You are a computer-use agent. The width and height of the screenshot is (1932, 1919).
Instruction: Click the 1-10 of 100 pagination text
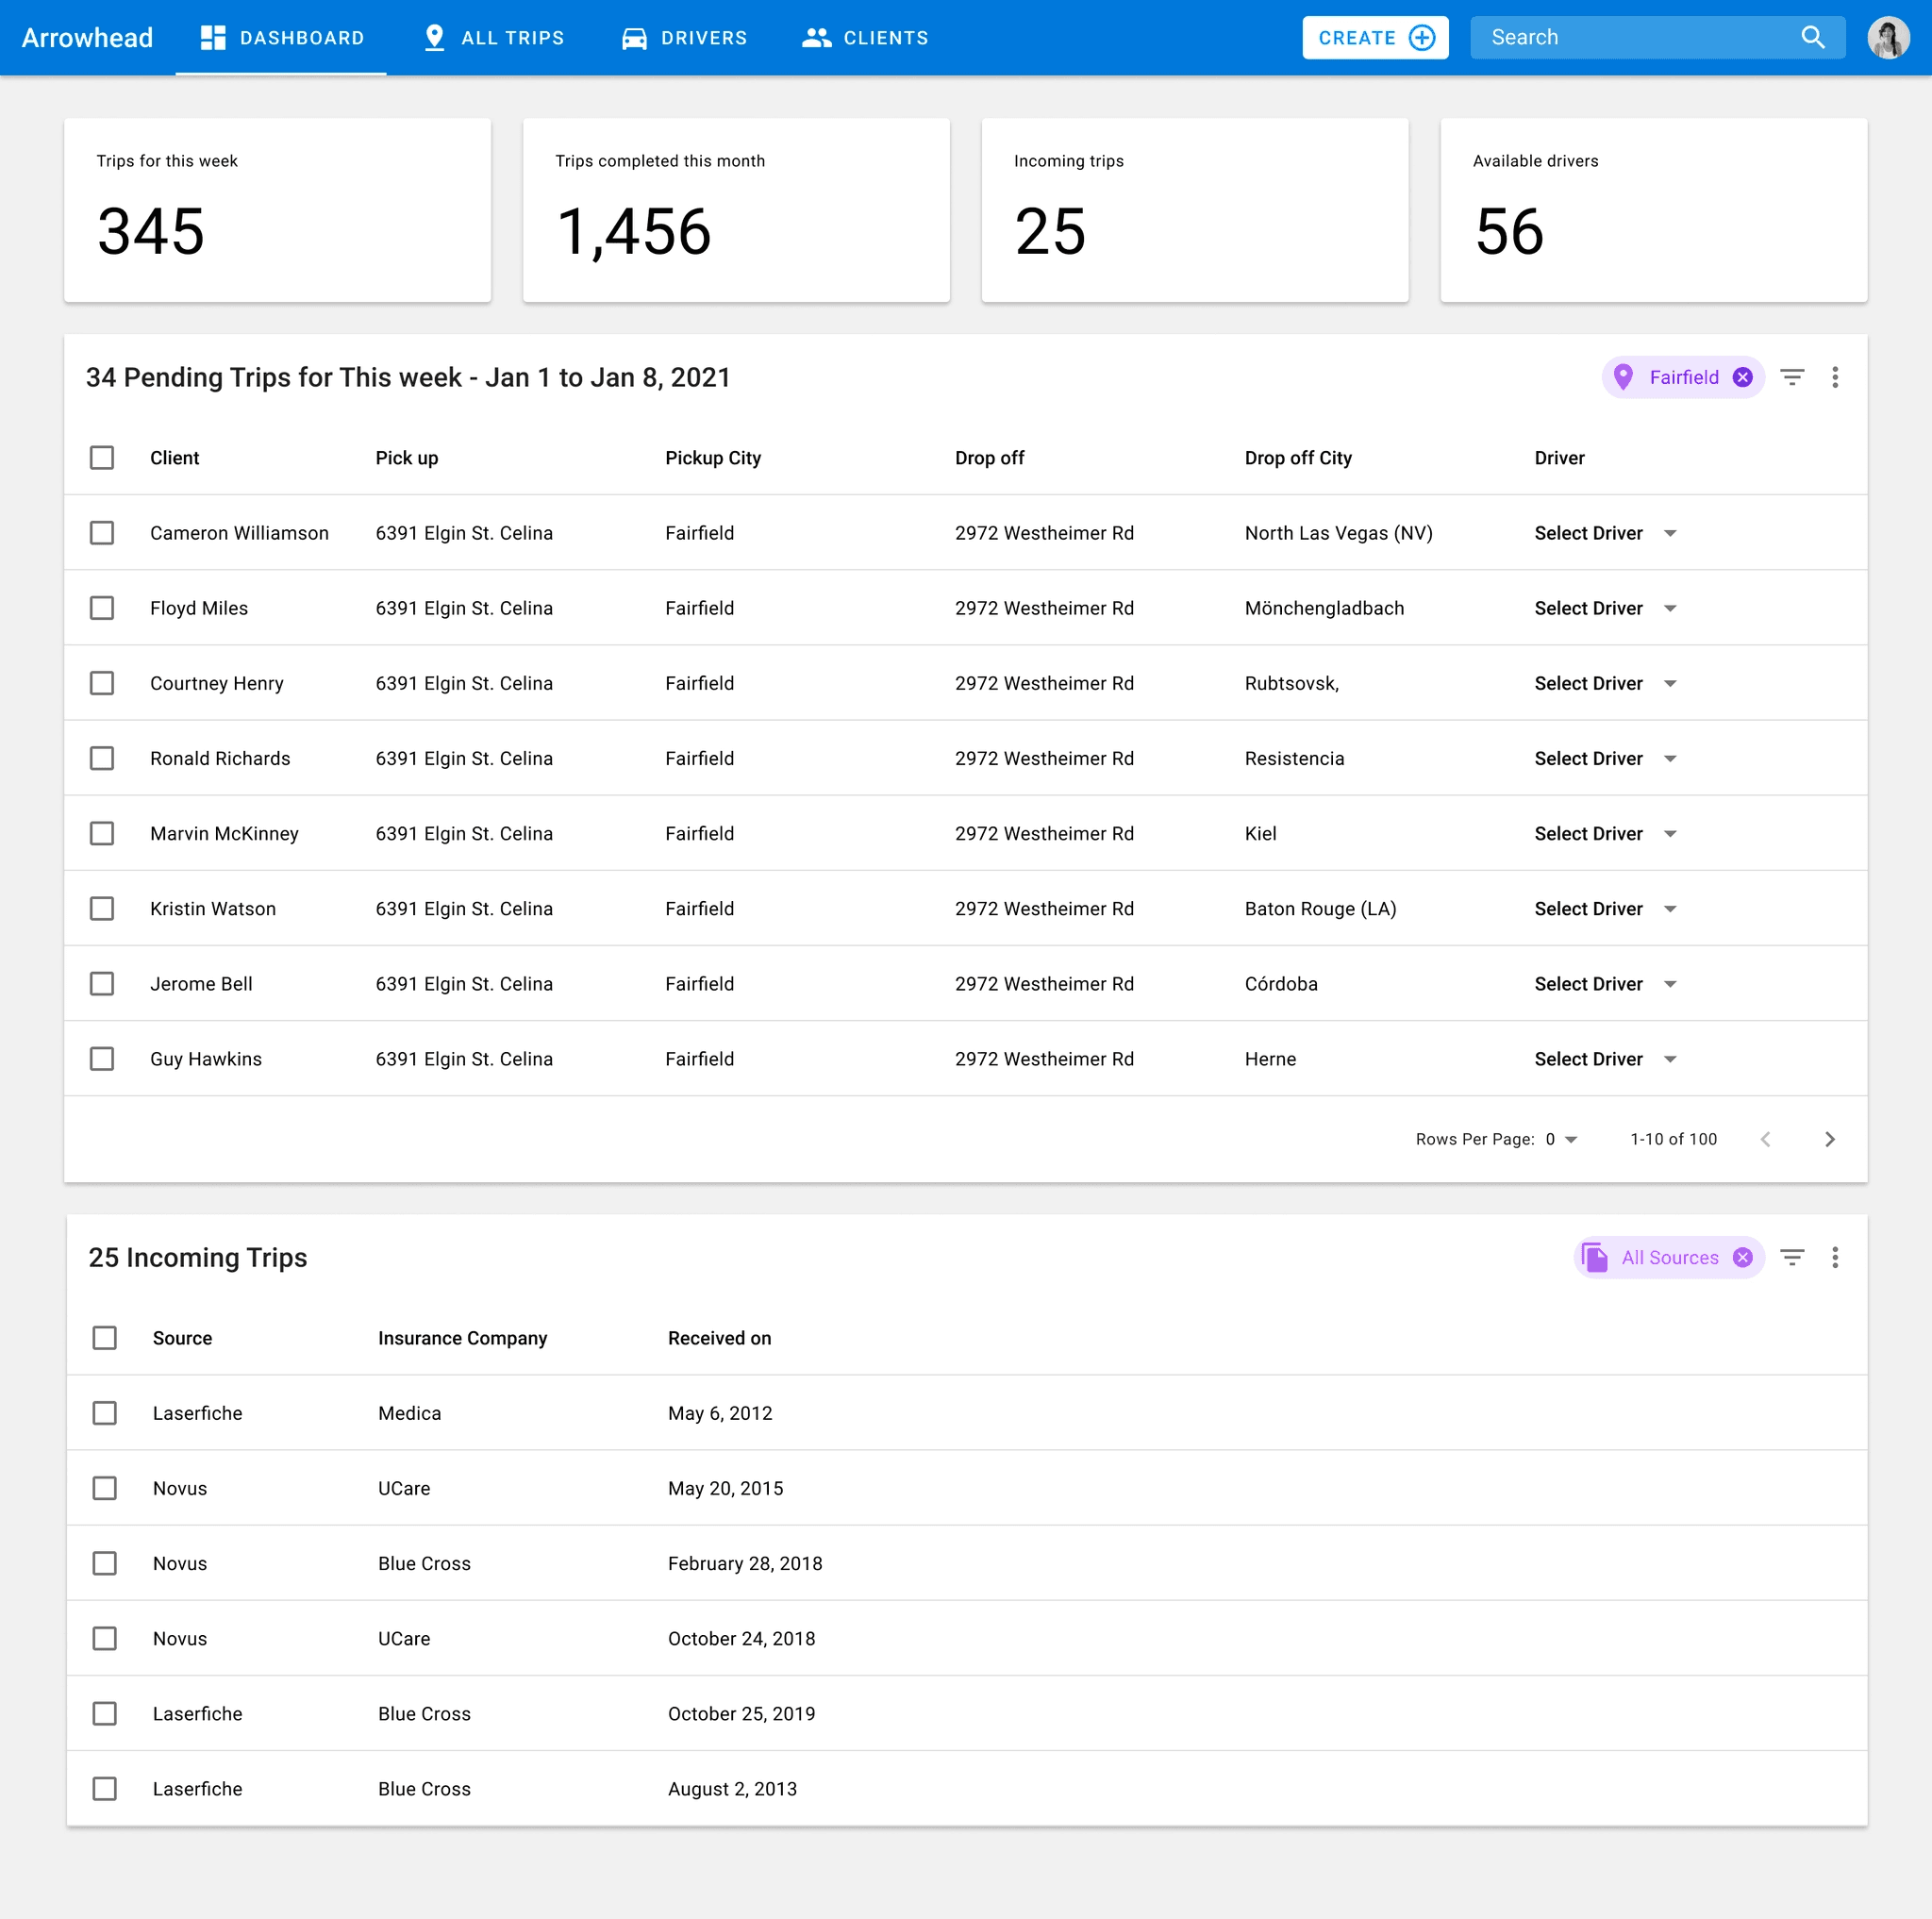[x=1673, y=1139]
